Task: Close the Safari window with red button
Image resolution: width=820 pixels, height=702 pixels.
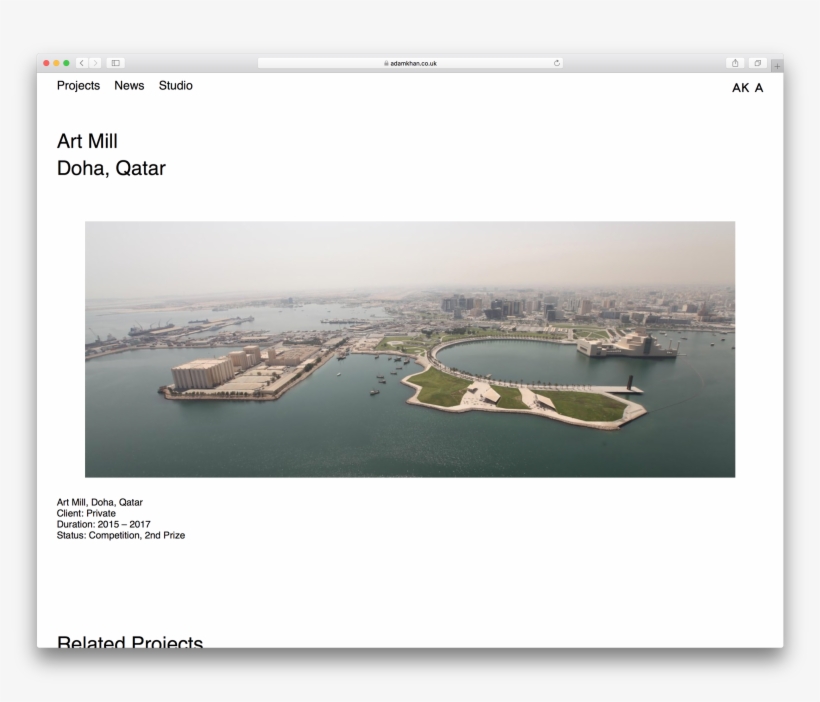Action: point(46,63)
